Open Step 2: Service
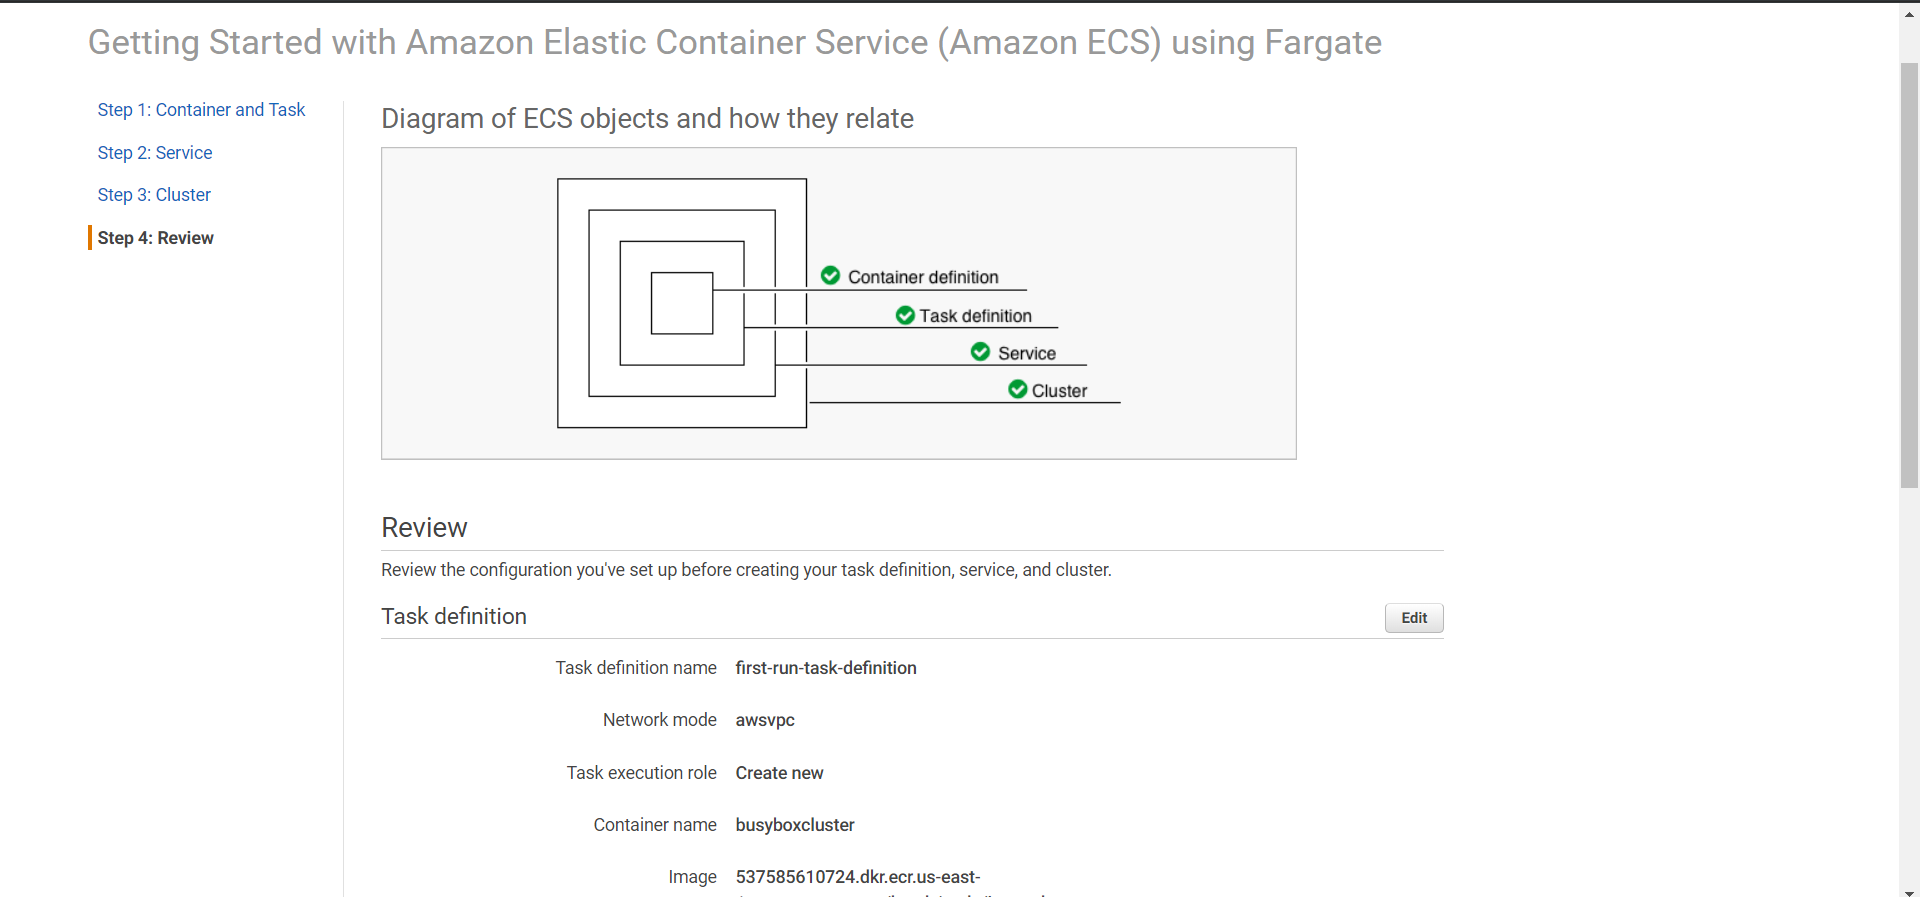Image resolution: width=1920 pixels, height=897 pixels. coord(155,153)
